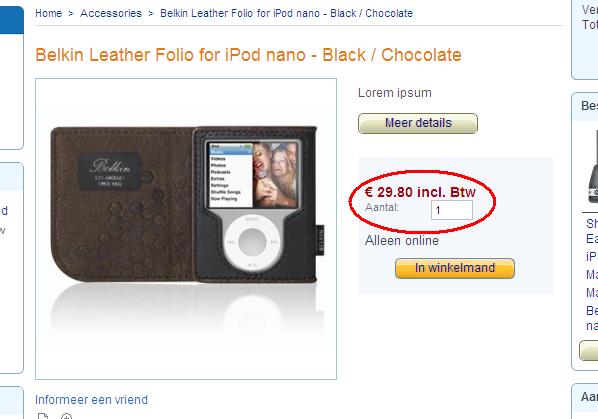Add the item via In winkelmand button
Screen dimensions: 598x419
point(455,268)
